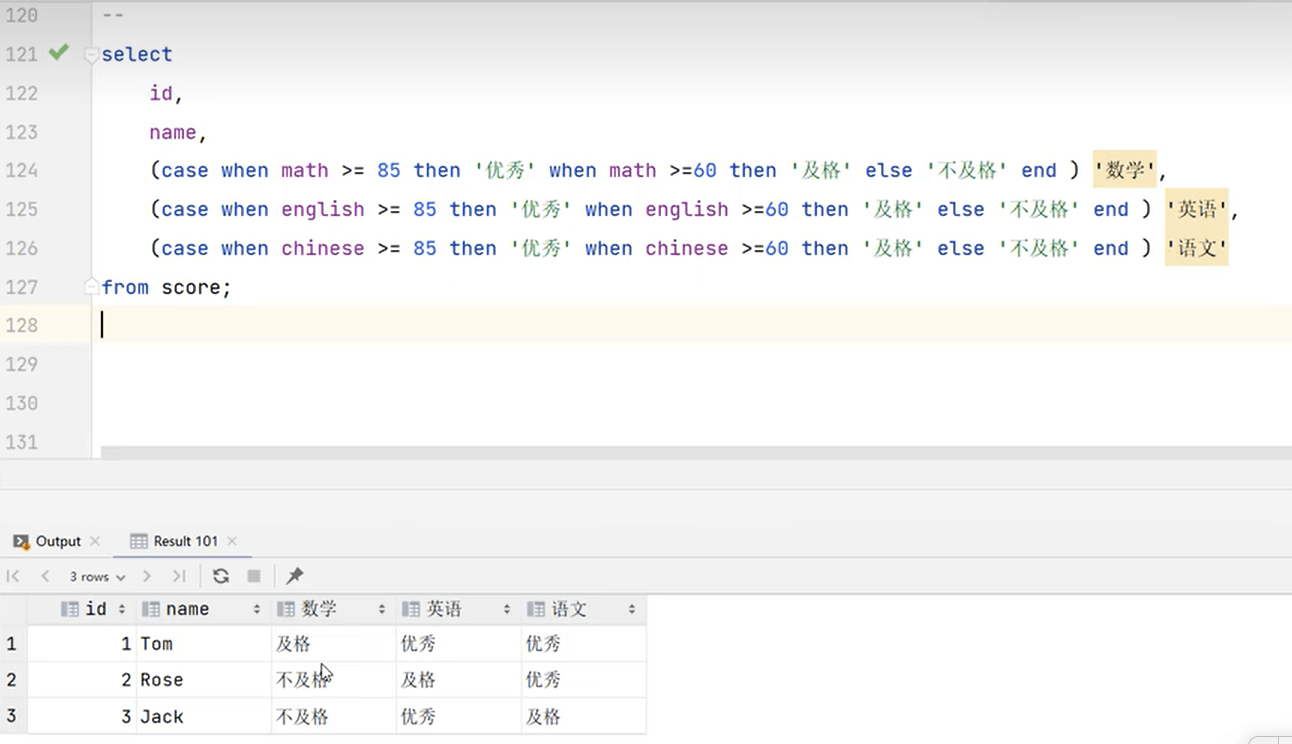1292x744 pixels.
Task: Toggle sort order on id column
Action: (x=122, y=609)
